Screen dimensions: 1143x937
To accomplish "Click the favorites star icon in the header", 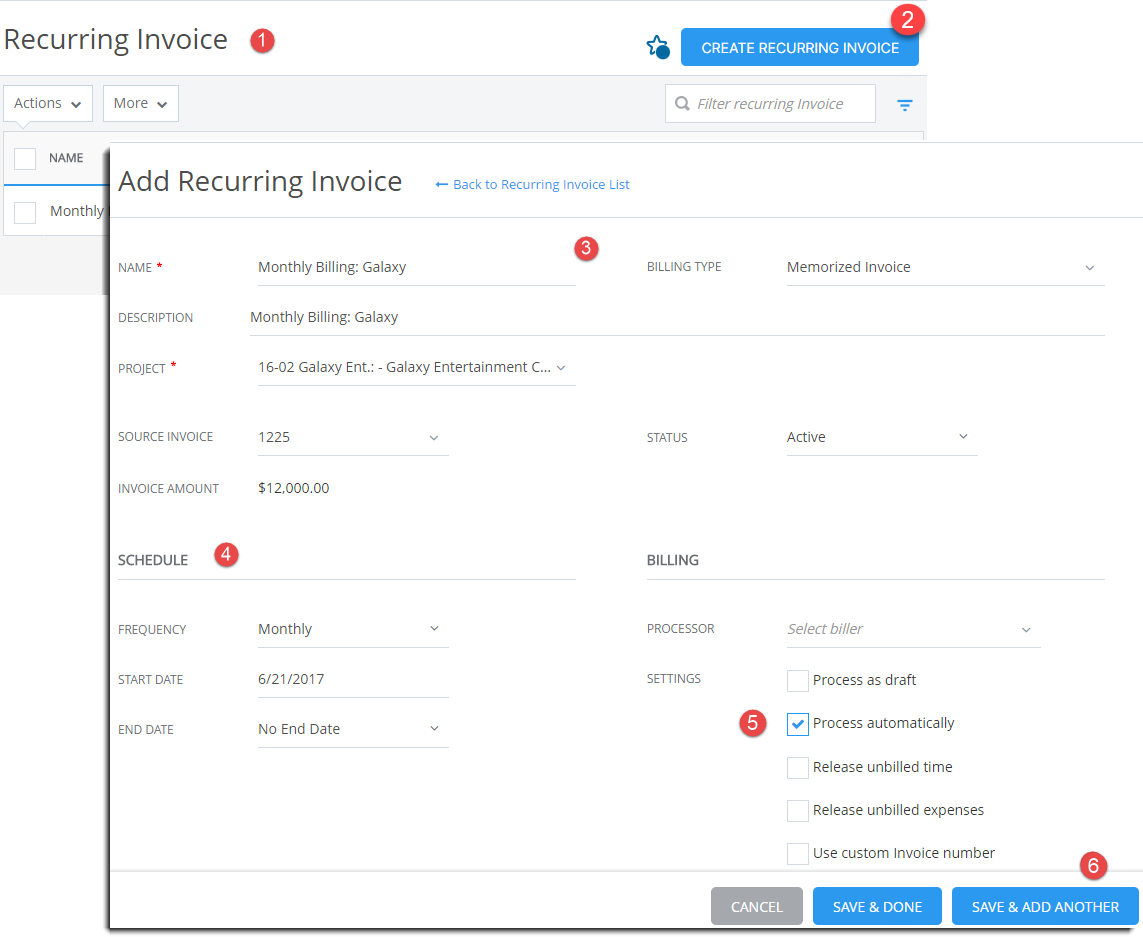I will click(x=657, y=46).
